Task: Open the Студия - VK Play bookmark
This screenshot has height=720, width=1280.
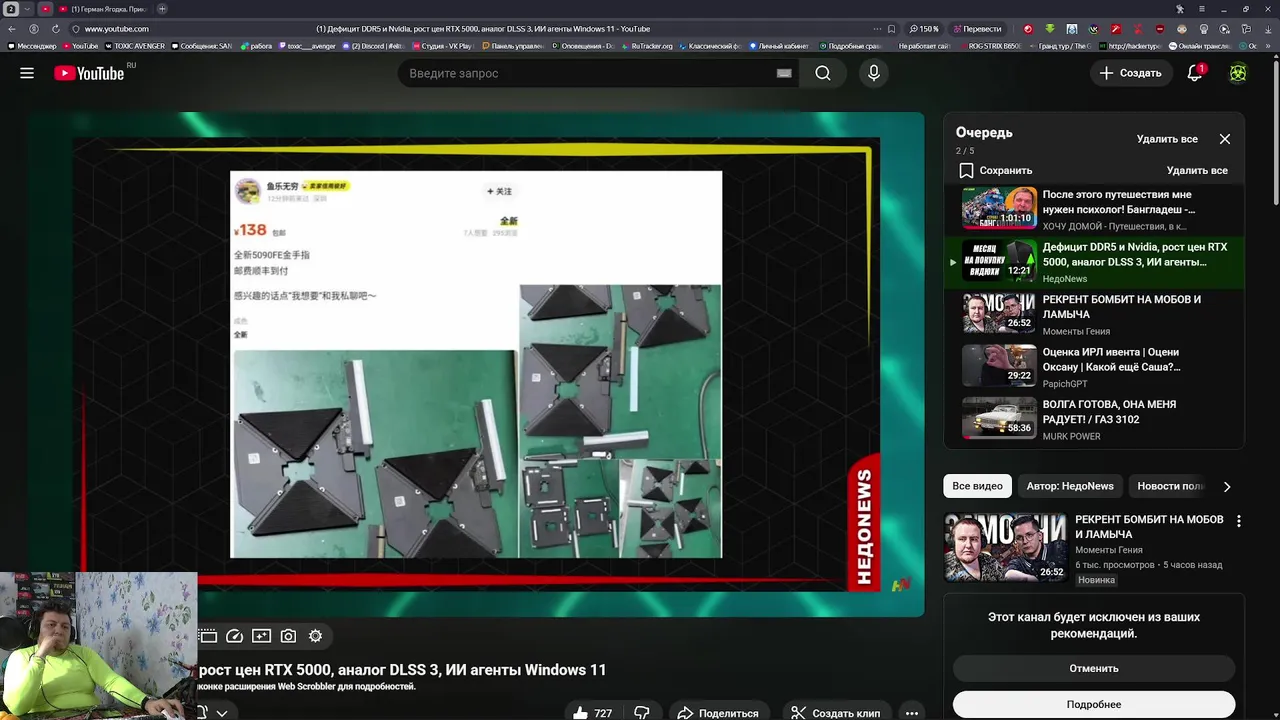Action: pos(441,46)
